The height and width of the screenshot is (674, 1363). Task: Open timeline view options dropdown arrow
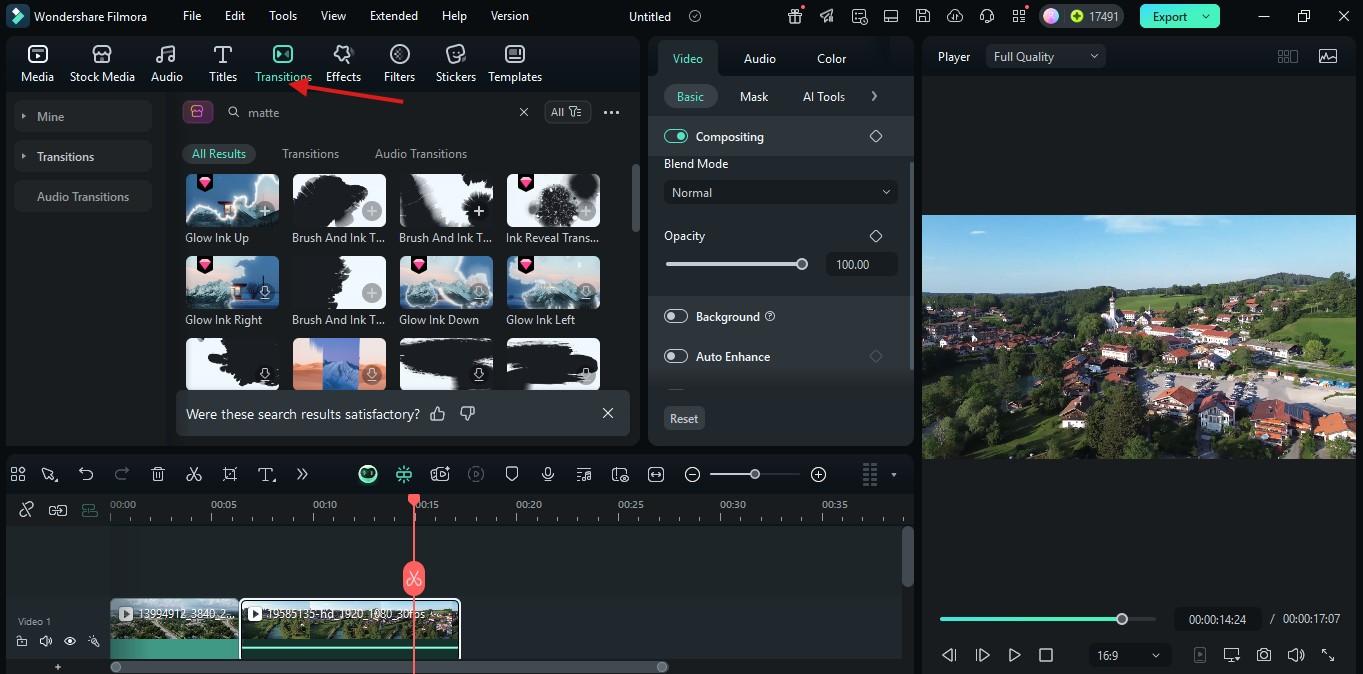(x=894, y=474)
